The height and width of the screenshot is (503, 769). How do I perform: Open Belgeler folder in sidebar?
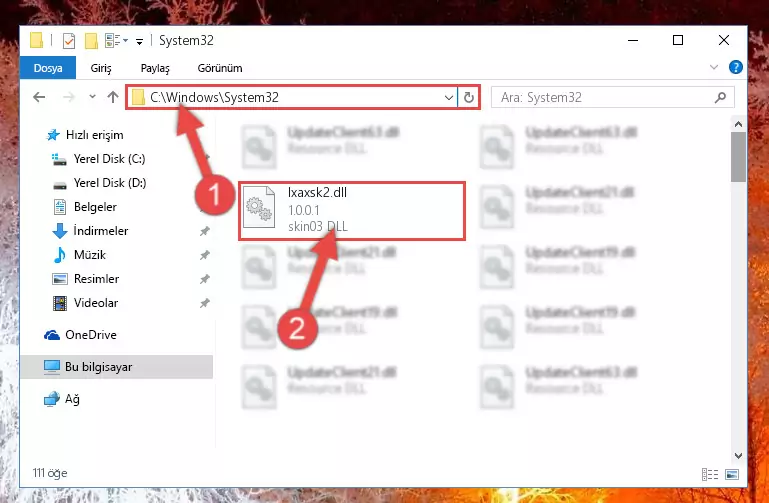pyautogui.click(x=95, y=207)
